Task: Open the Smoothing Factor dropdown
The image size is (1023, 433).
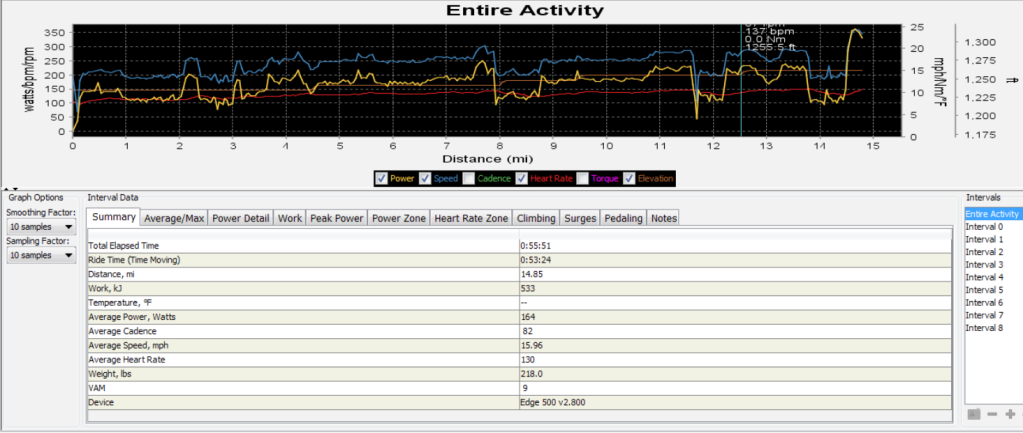Action: 41,227
